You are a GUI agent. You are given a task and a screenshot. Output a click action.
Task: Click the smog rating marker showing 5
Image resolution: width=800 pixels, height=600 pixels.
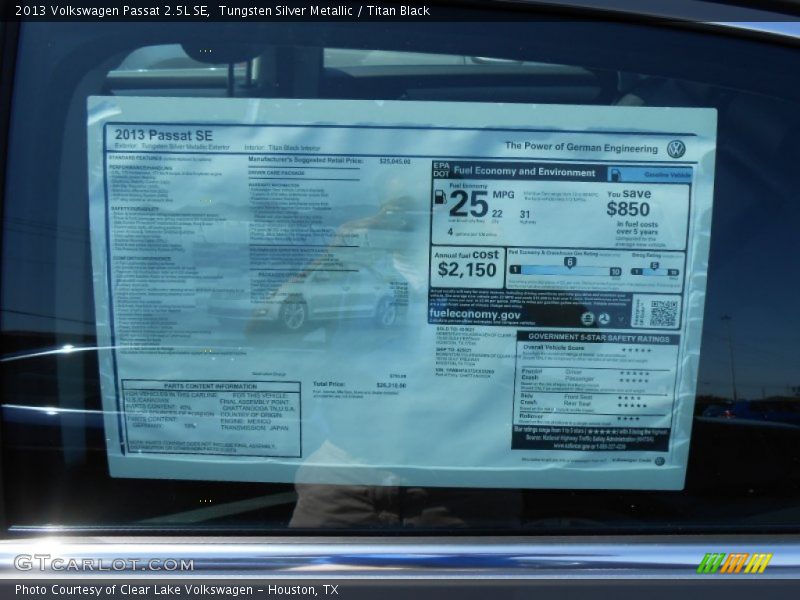tap(654, 266)
